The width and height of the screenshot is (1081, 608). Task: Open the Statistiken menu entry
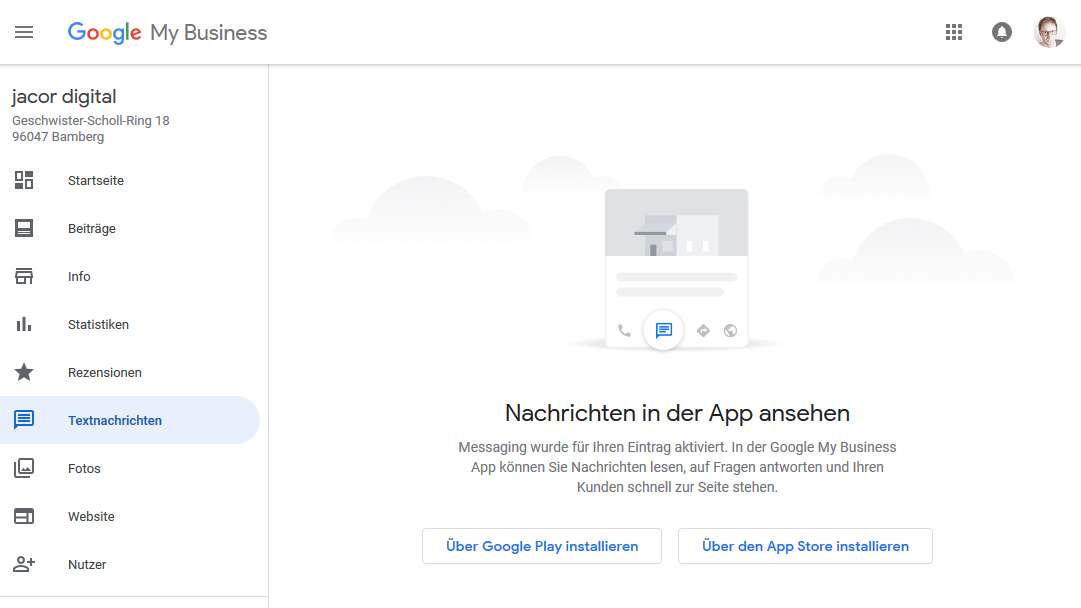98,325
